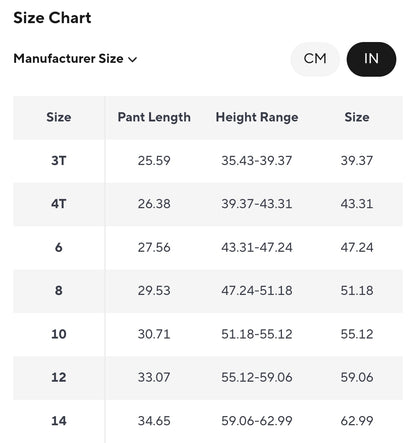Image resolution: width=416 pixels, height=443 pixels.
Task: Select the size 12 row label
Action: click(59, 377)
